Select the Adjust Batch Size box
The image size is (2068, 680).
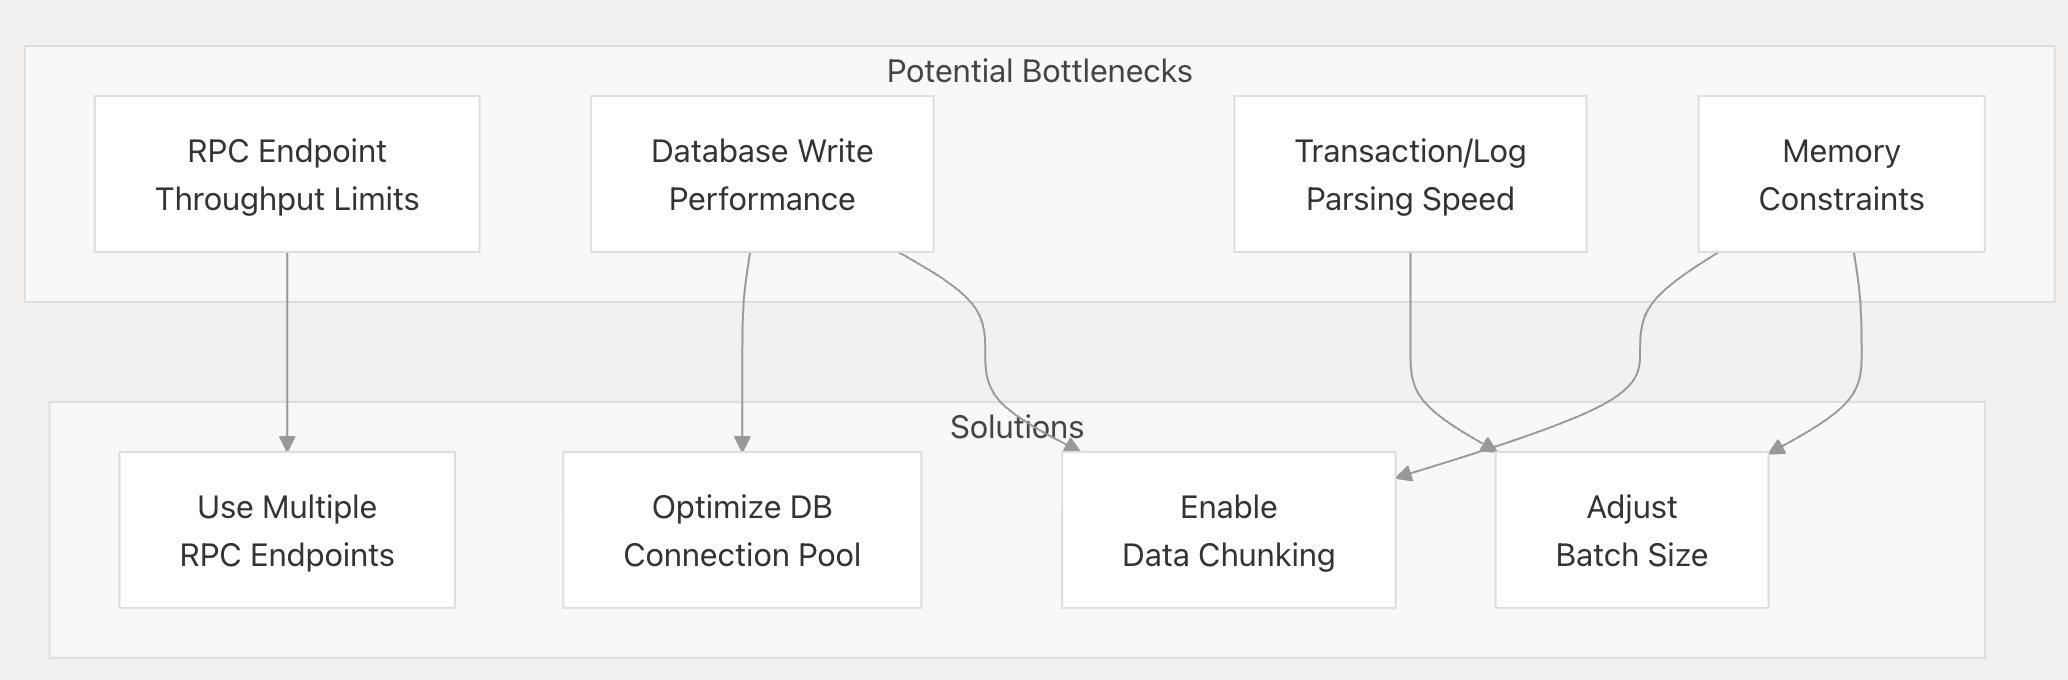click(1631, 530)
